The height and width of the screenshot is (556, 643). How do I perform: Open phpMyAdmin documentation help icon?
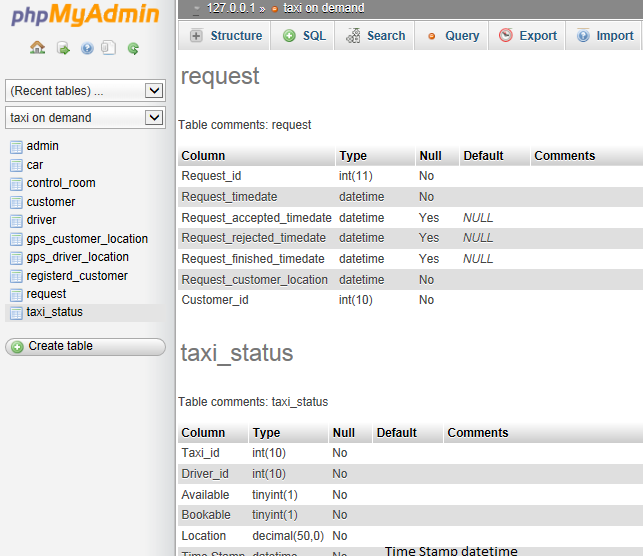click(x=87, y=47)
